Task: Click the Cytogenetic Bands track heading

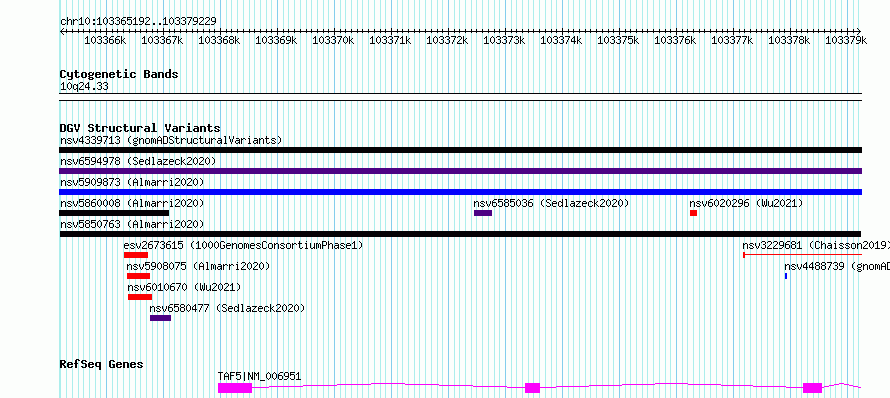Action: (119, 74)
